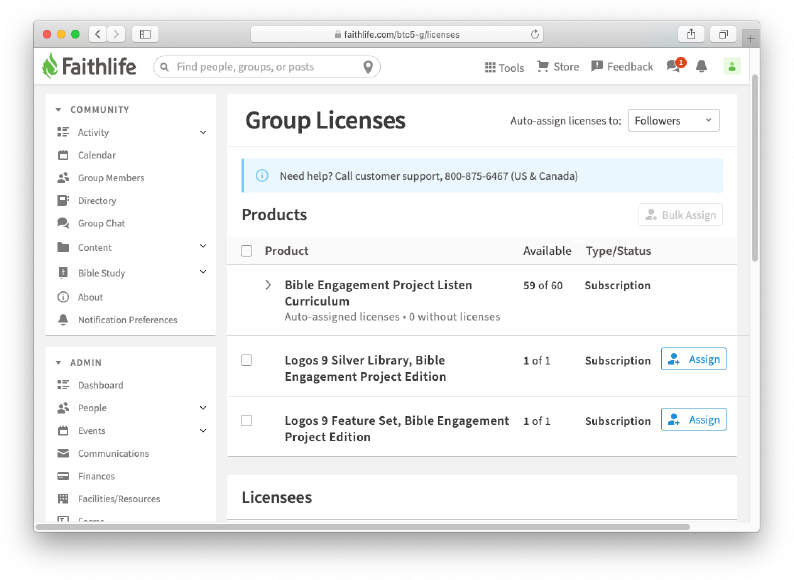
Task: Expand the Activity submenu
Action: (x=203, y=133)
